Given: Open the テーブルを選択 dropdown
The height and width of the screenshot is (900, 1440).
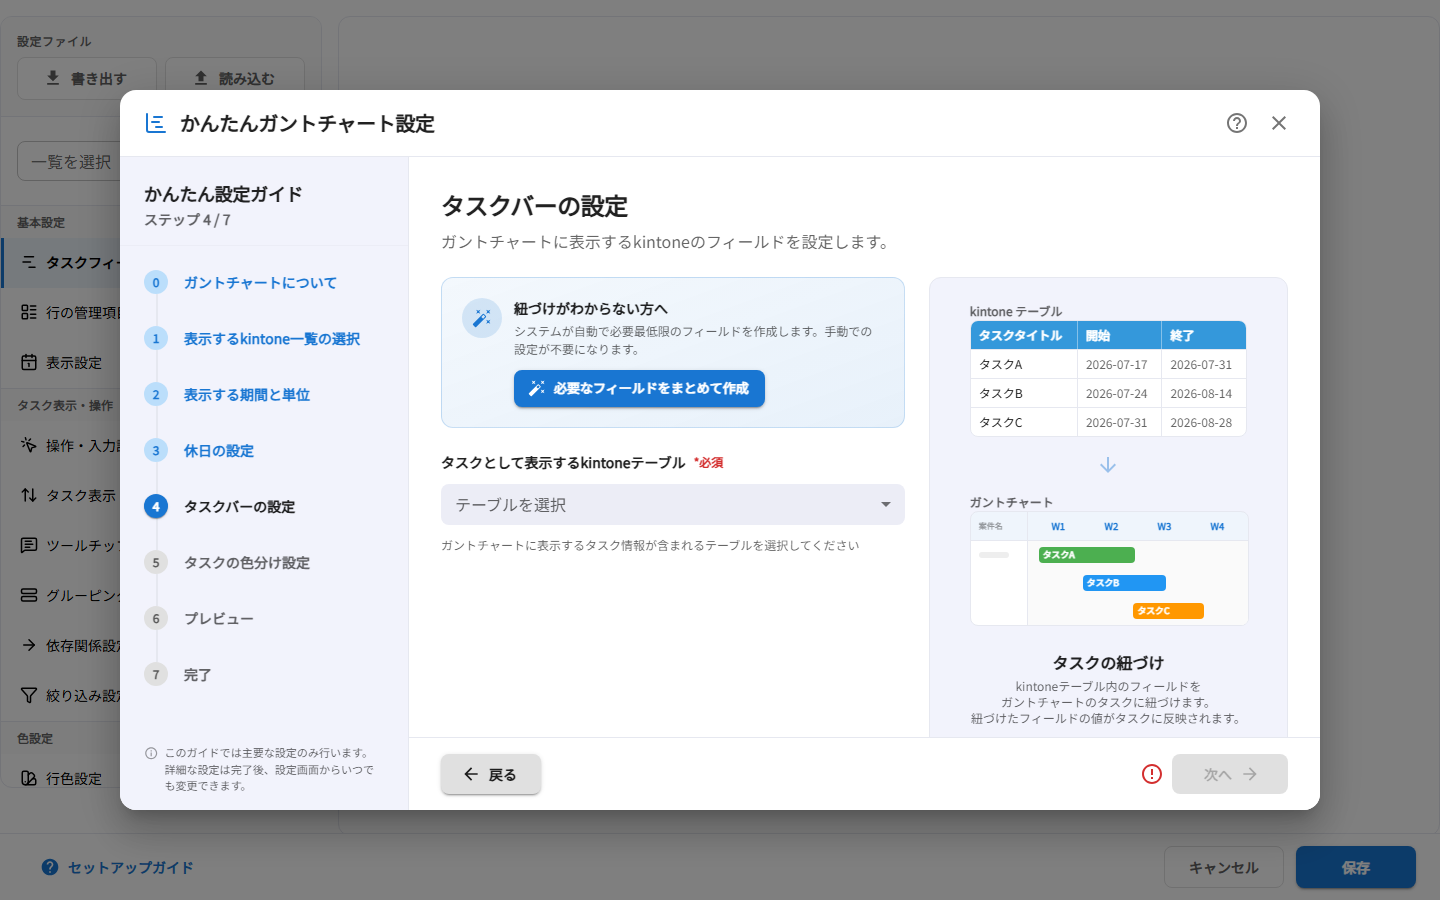Looking at the screenshot, I should pos(673,505).
